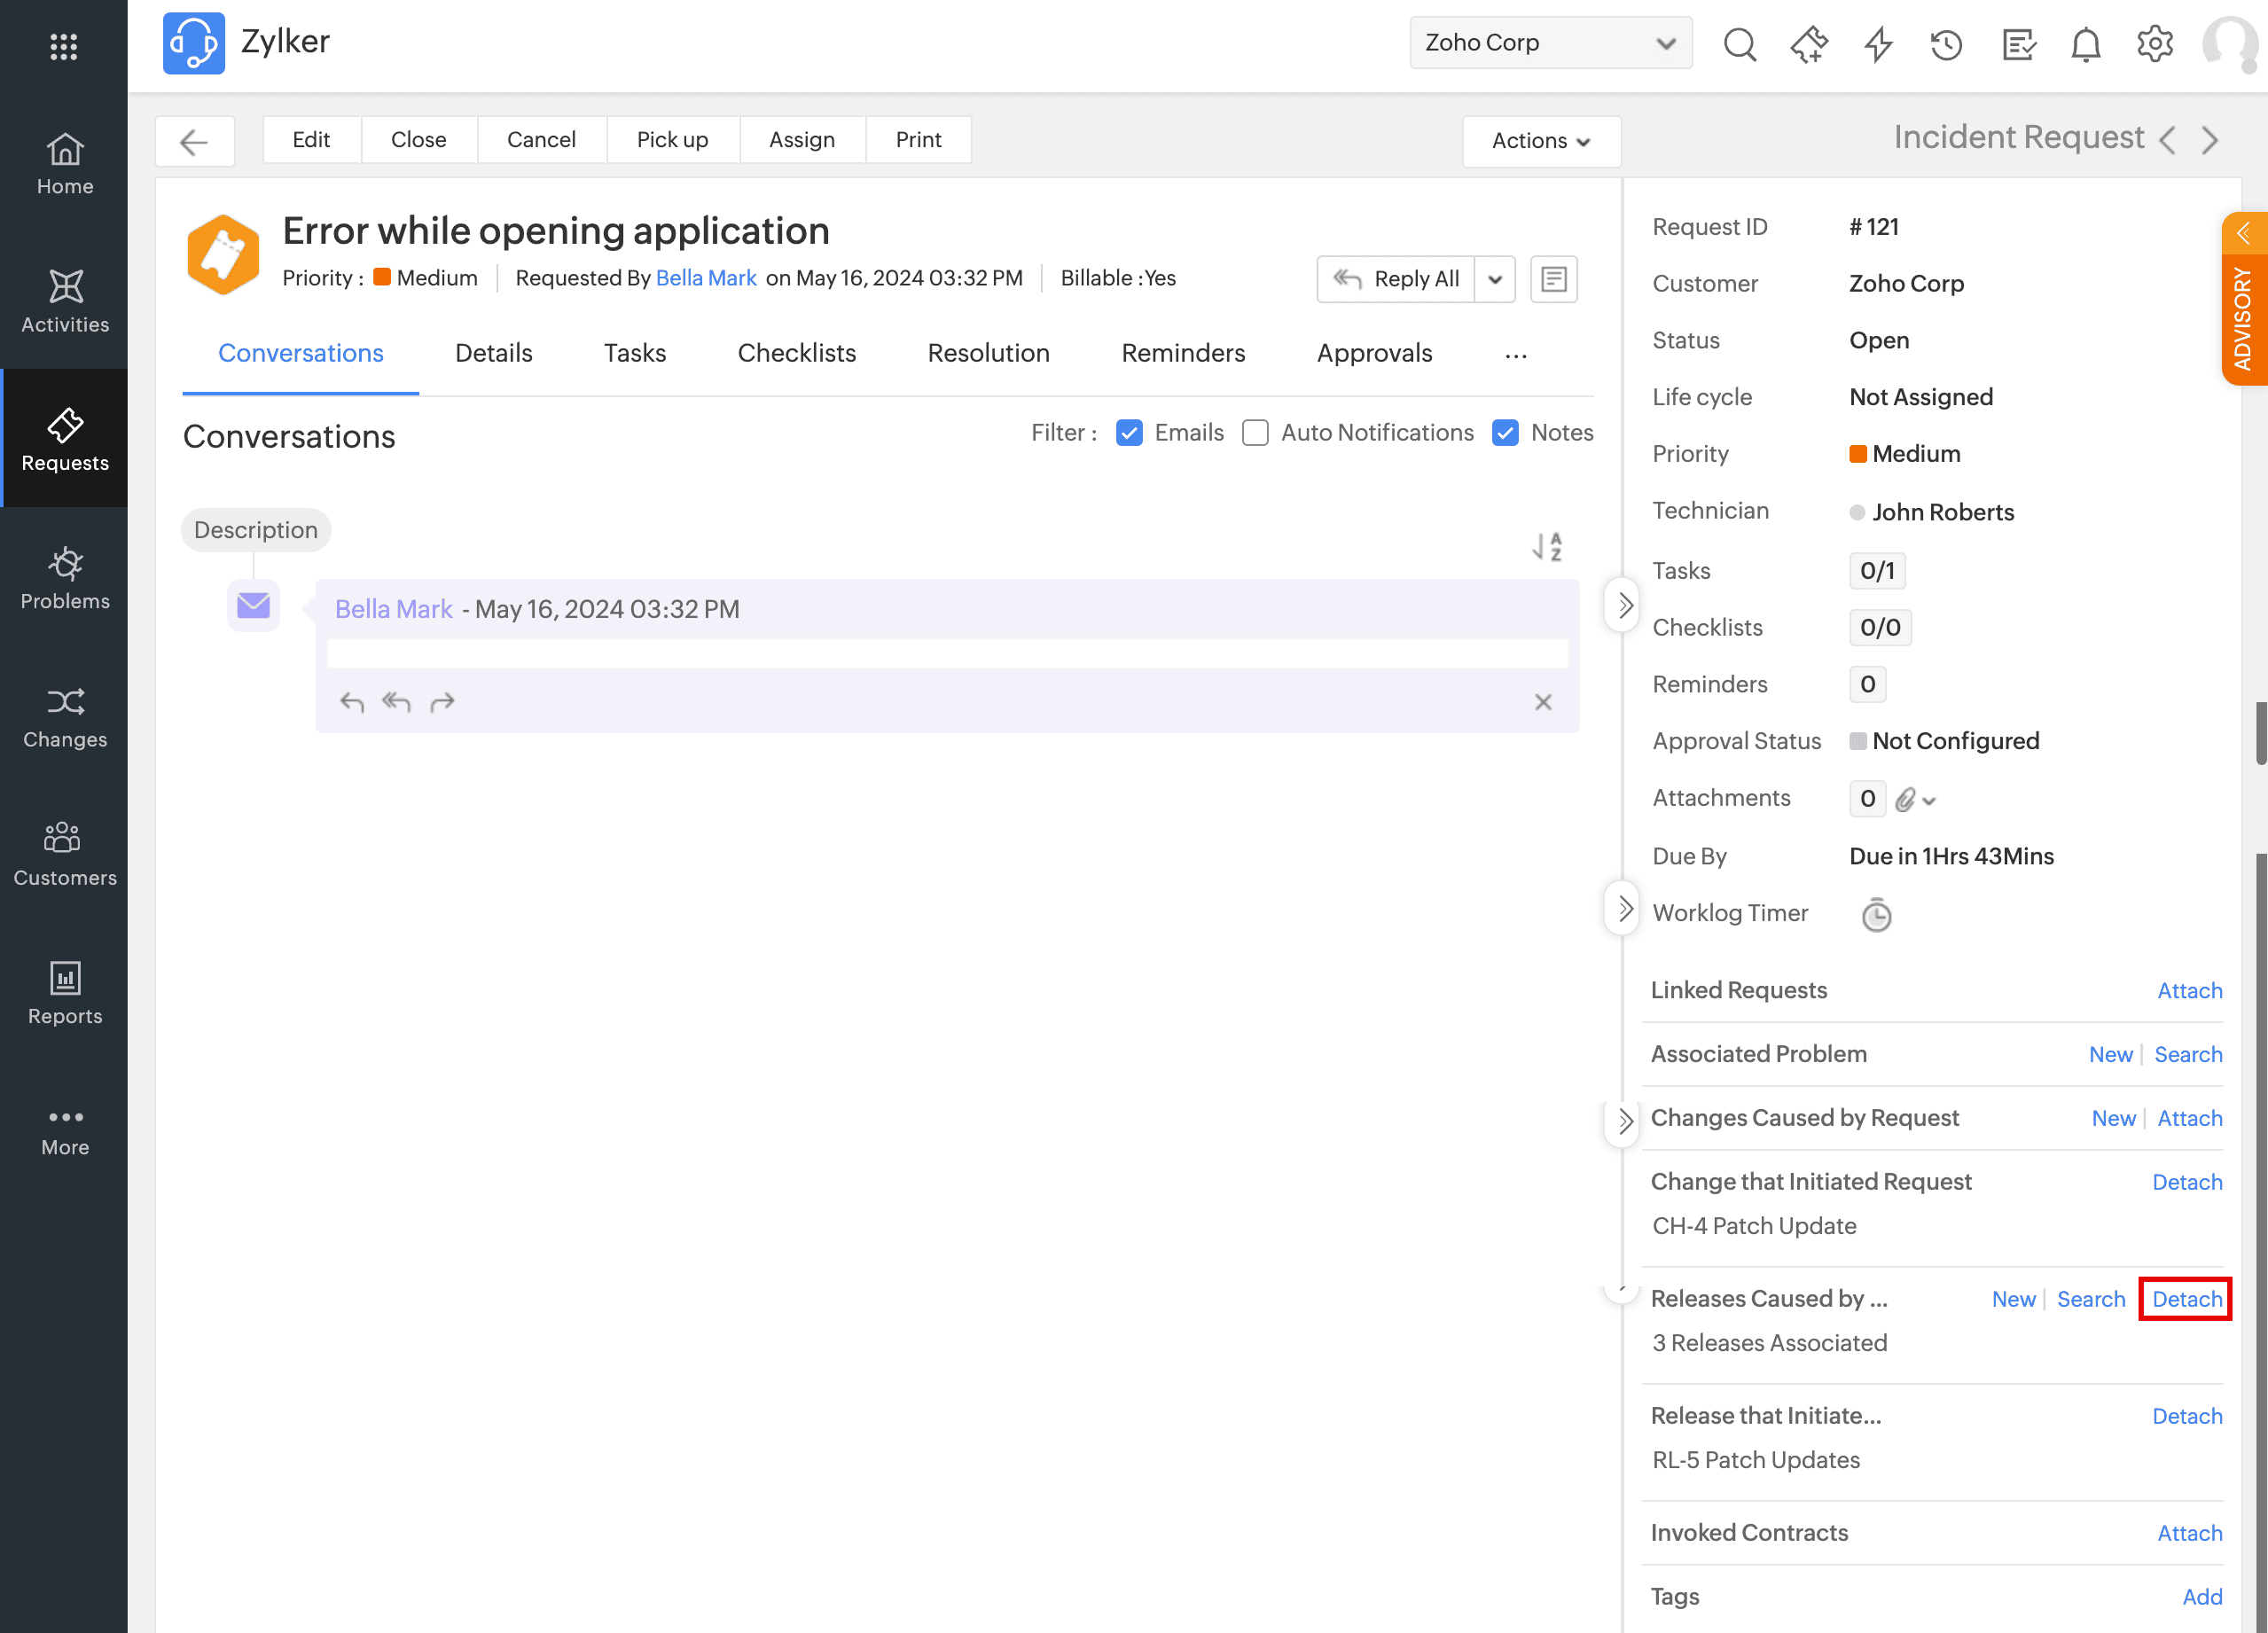This screenshot has height=1633, width=2268.
Task: Open the app launcher grid icon
Action: 64,46
